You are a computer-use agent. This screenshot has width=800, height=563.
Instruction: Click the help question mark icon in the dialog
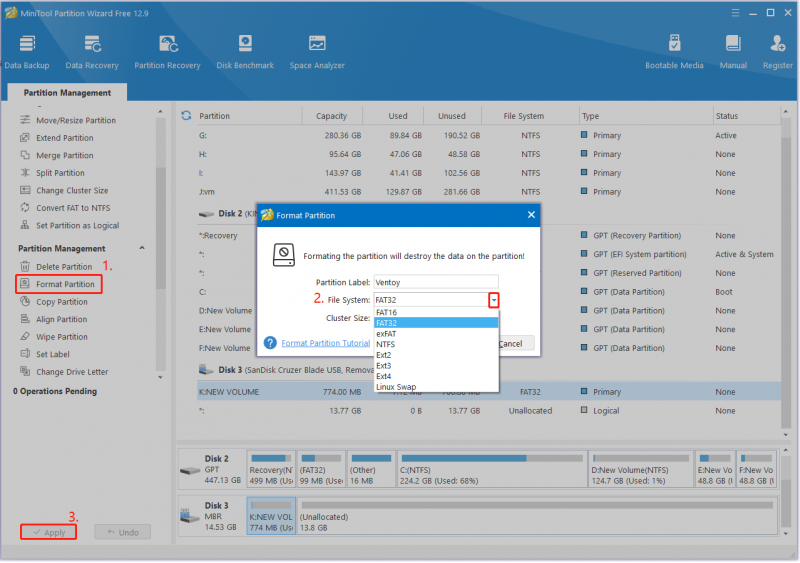(x=270, y=342)
